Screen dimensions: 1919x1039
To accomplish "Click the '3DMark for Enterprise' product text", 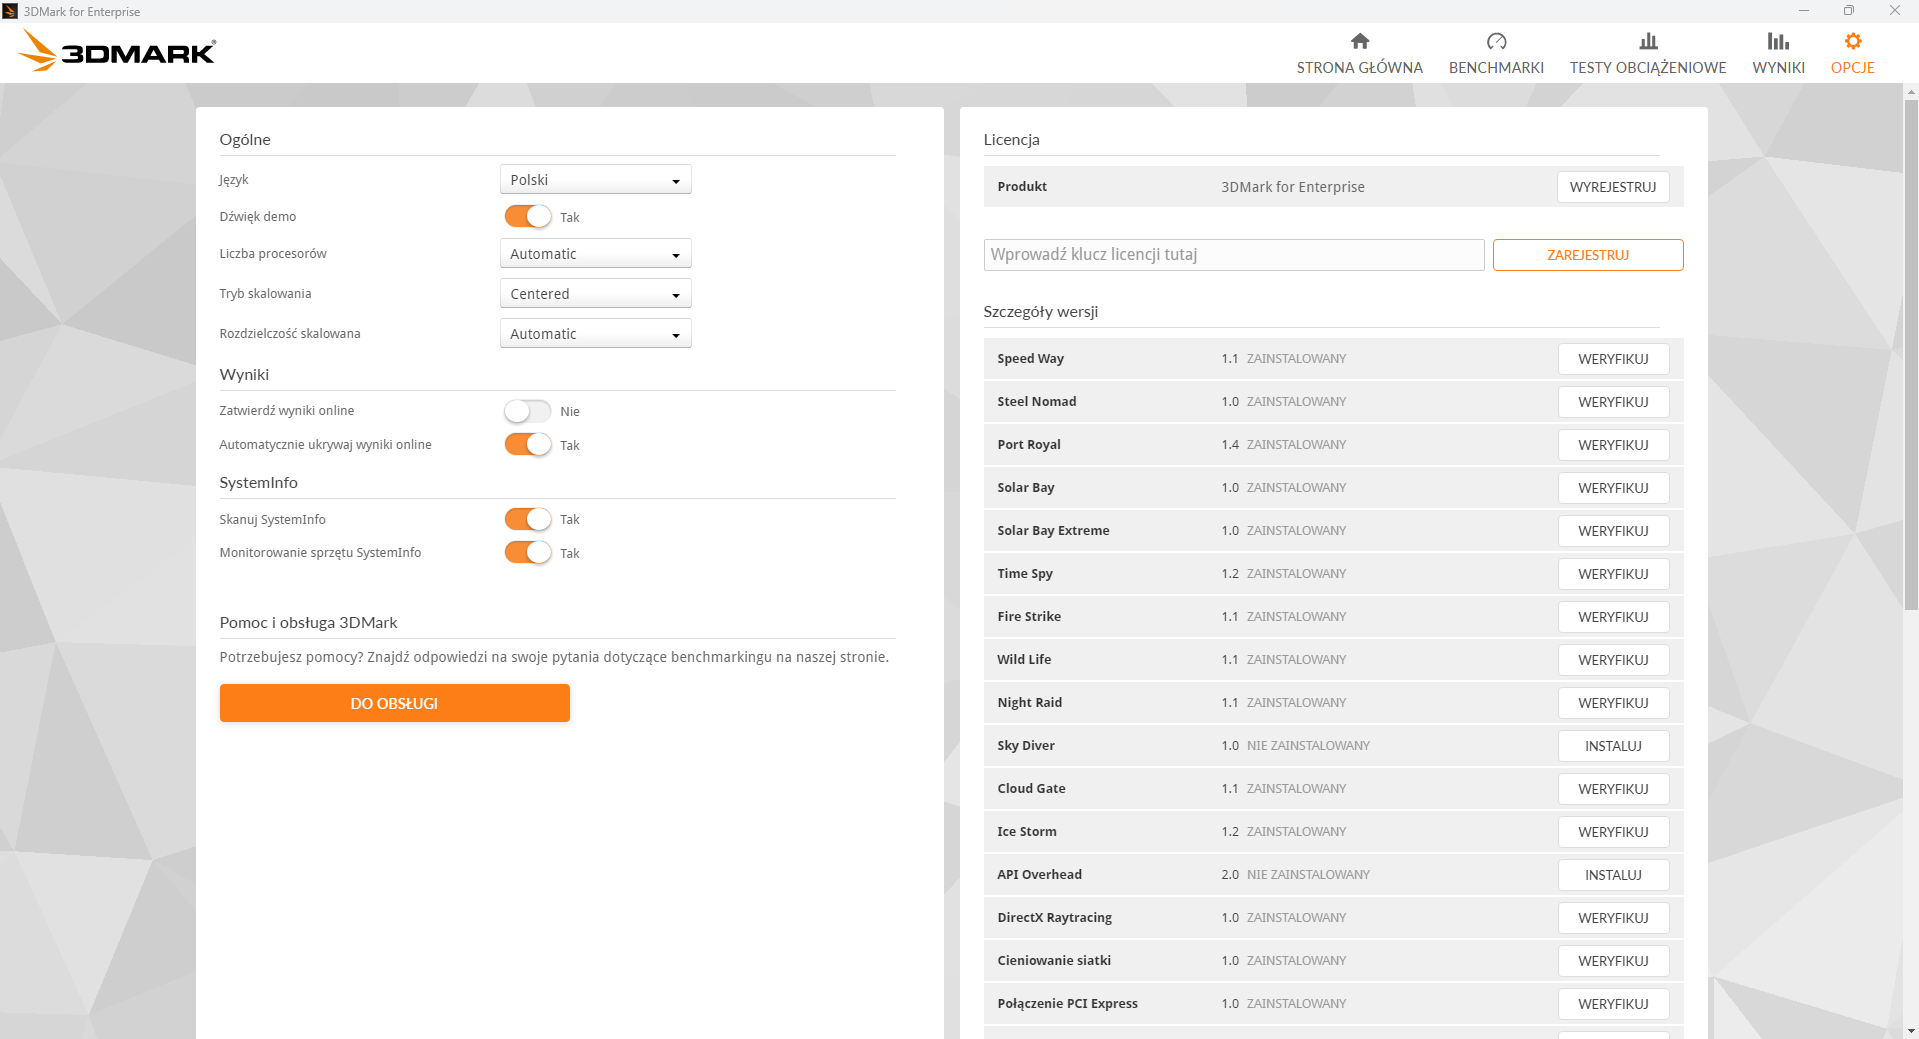I will click(x=1292, y=187).
